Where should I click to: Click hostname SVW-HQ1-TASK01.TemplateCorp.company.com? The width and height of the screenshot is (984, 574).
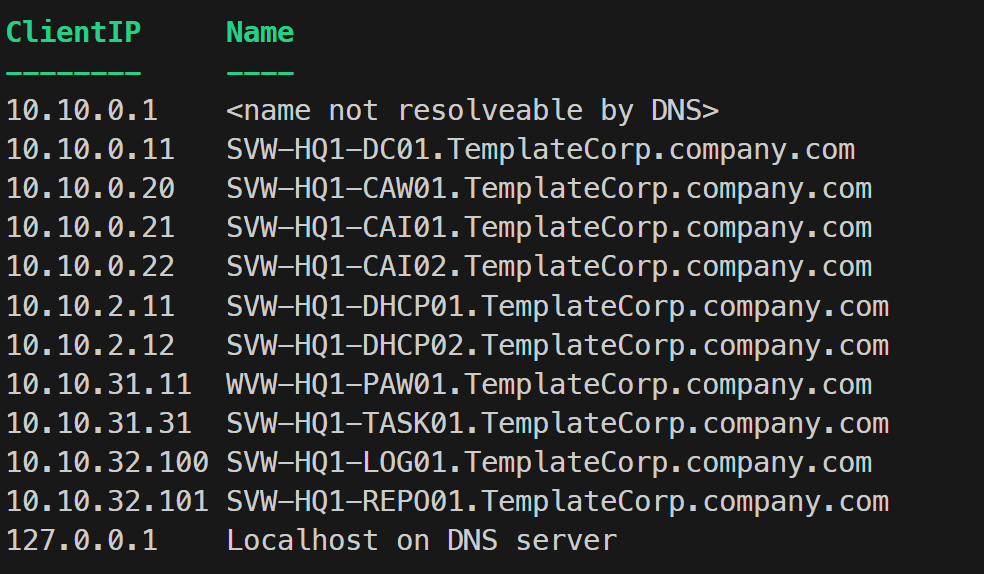(557, 424)
